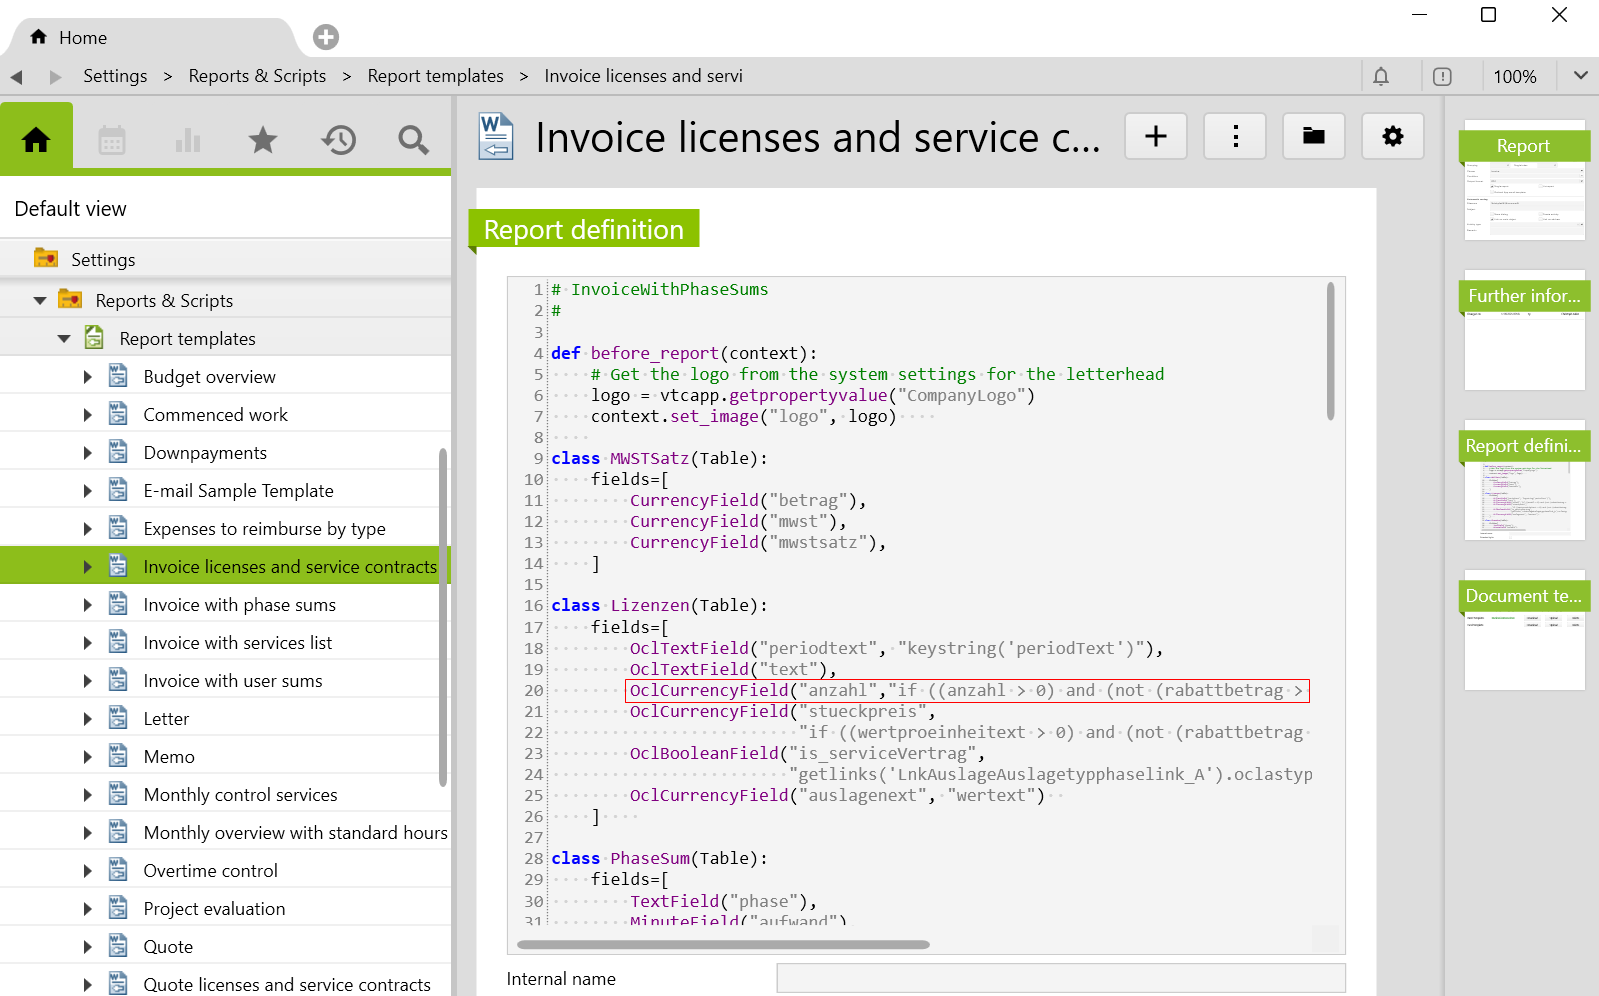The image size is (1599, 996).
Task: Open the three-dot actions menu
Action: point(1235,136)
